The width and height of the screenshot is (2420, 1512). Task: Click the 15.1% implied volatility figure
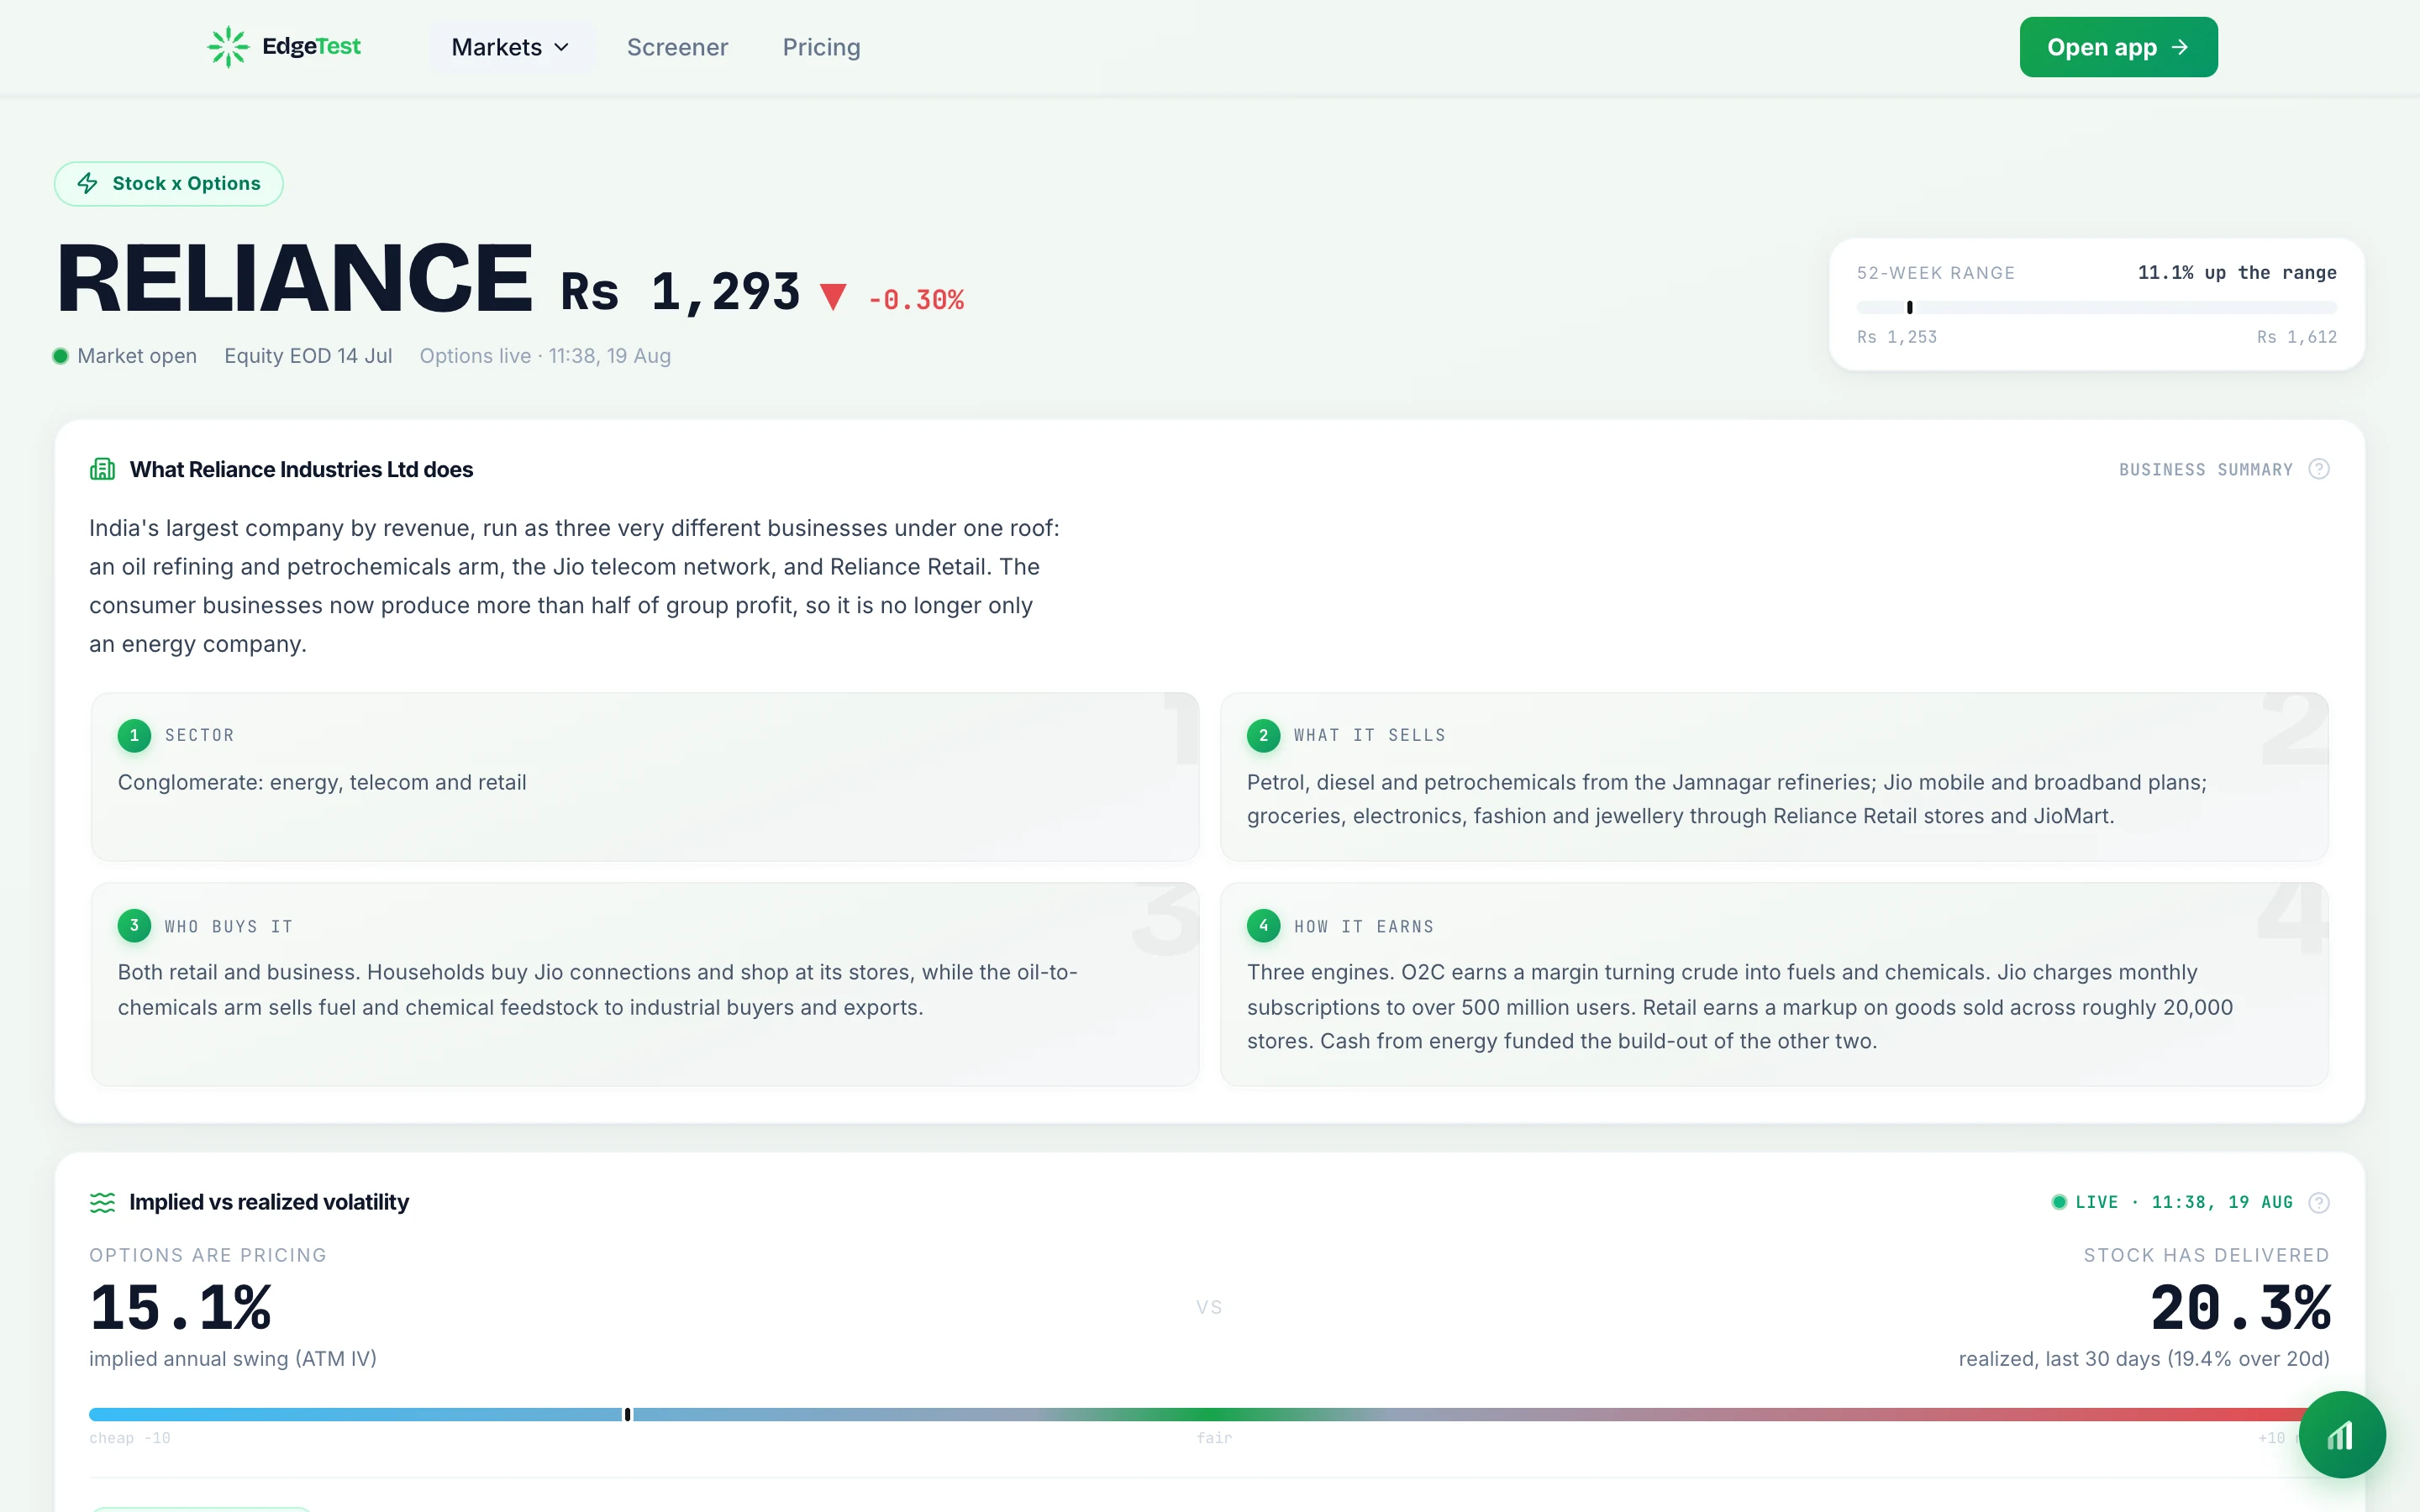coord(180,1308)
